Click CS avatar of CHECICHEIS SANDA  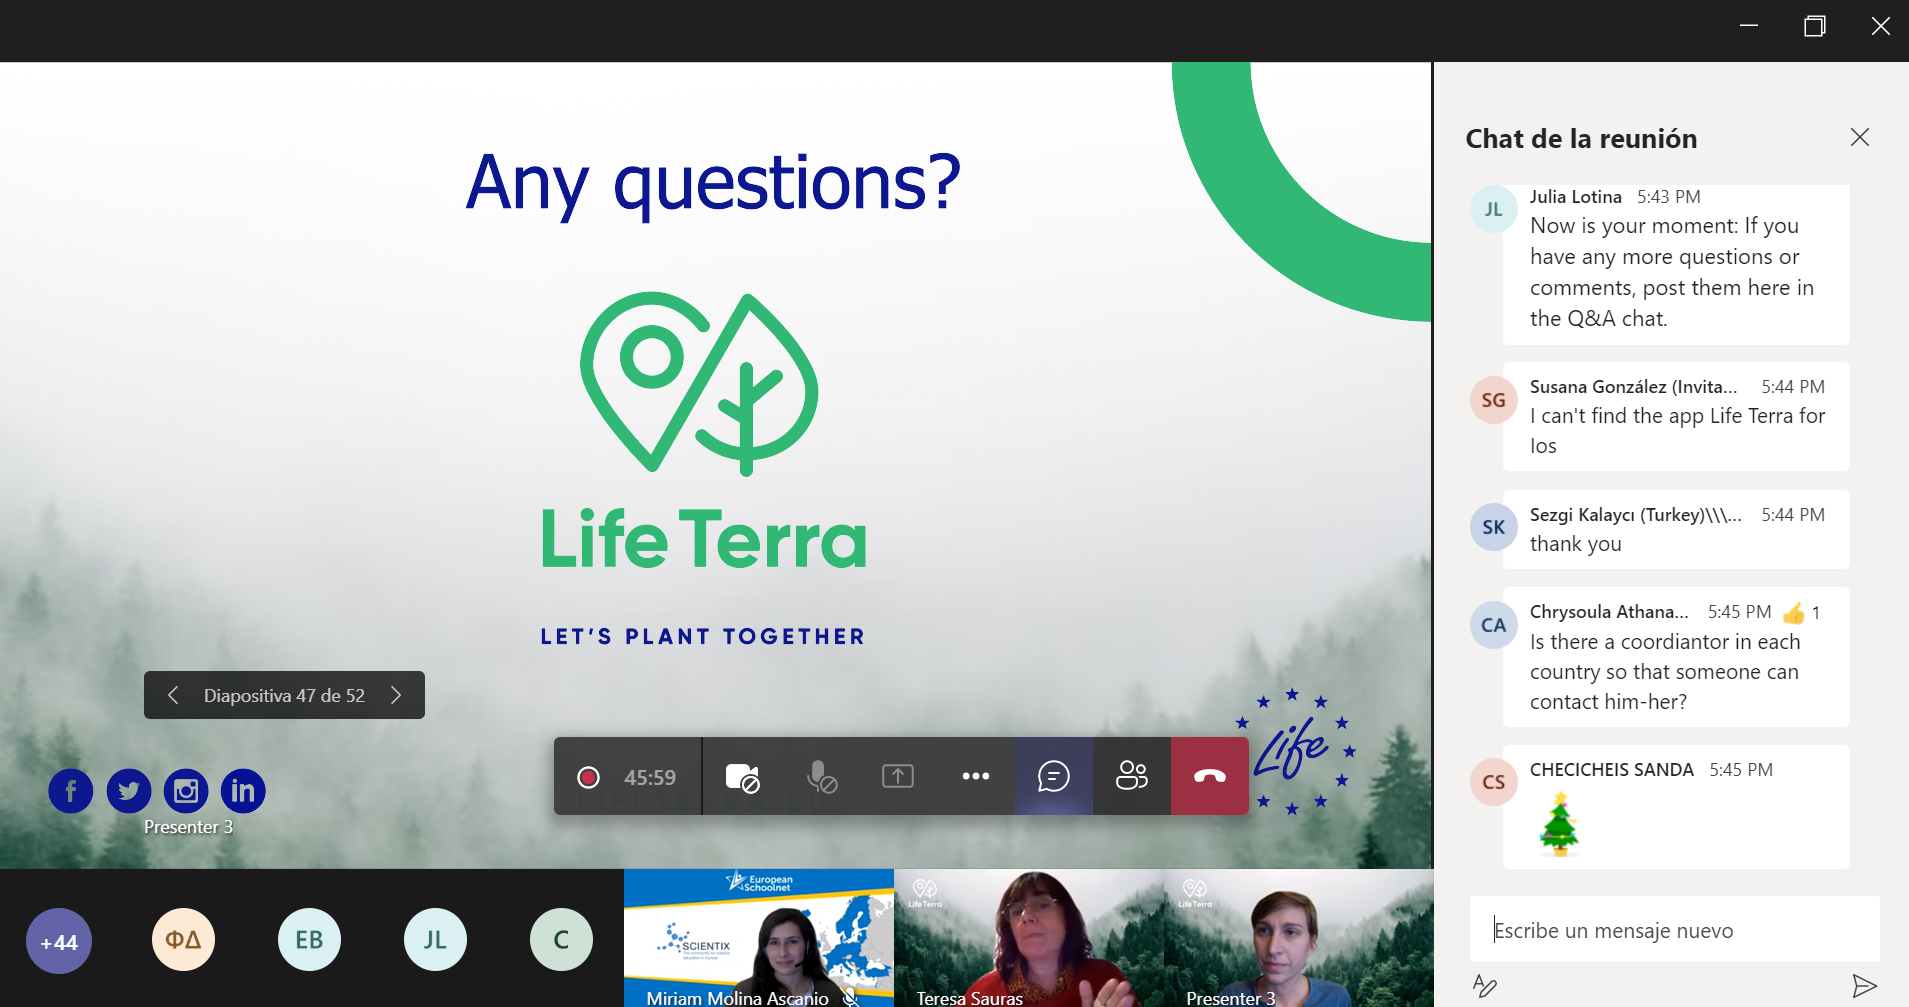1494,782
